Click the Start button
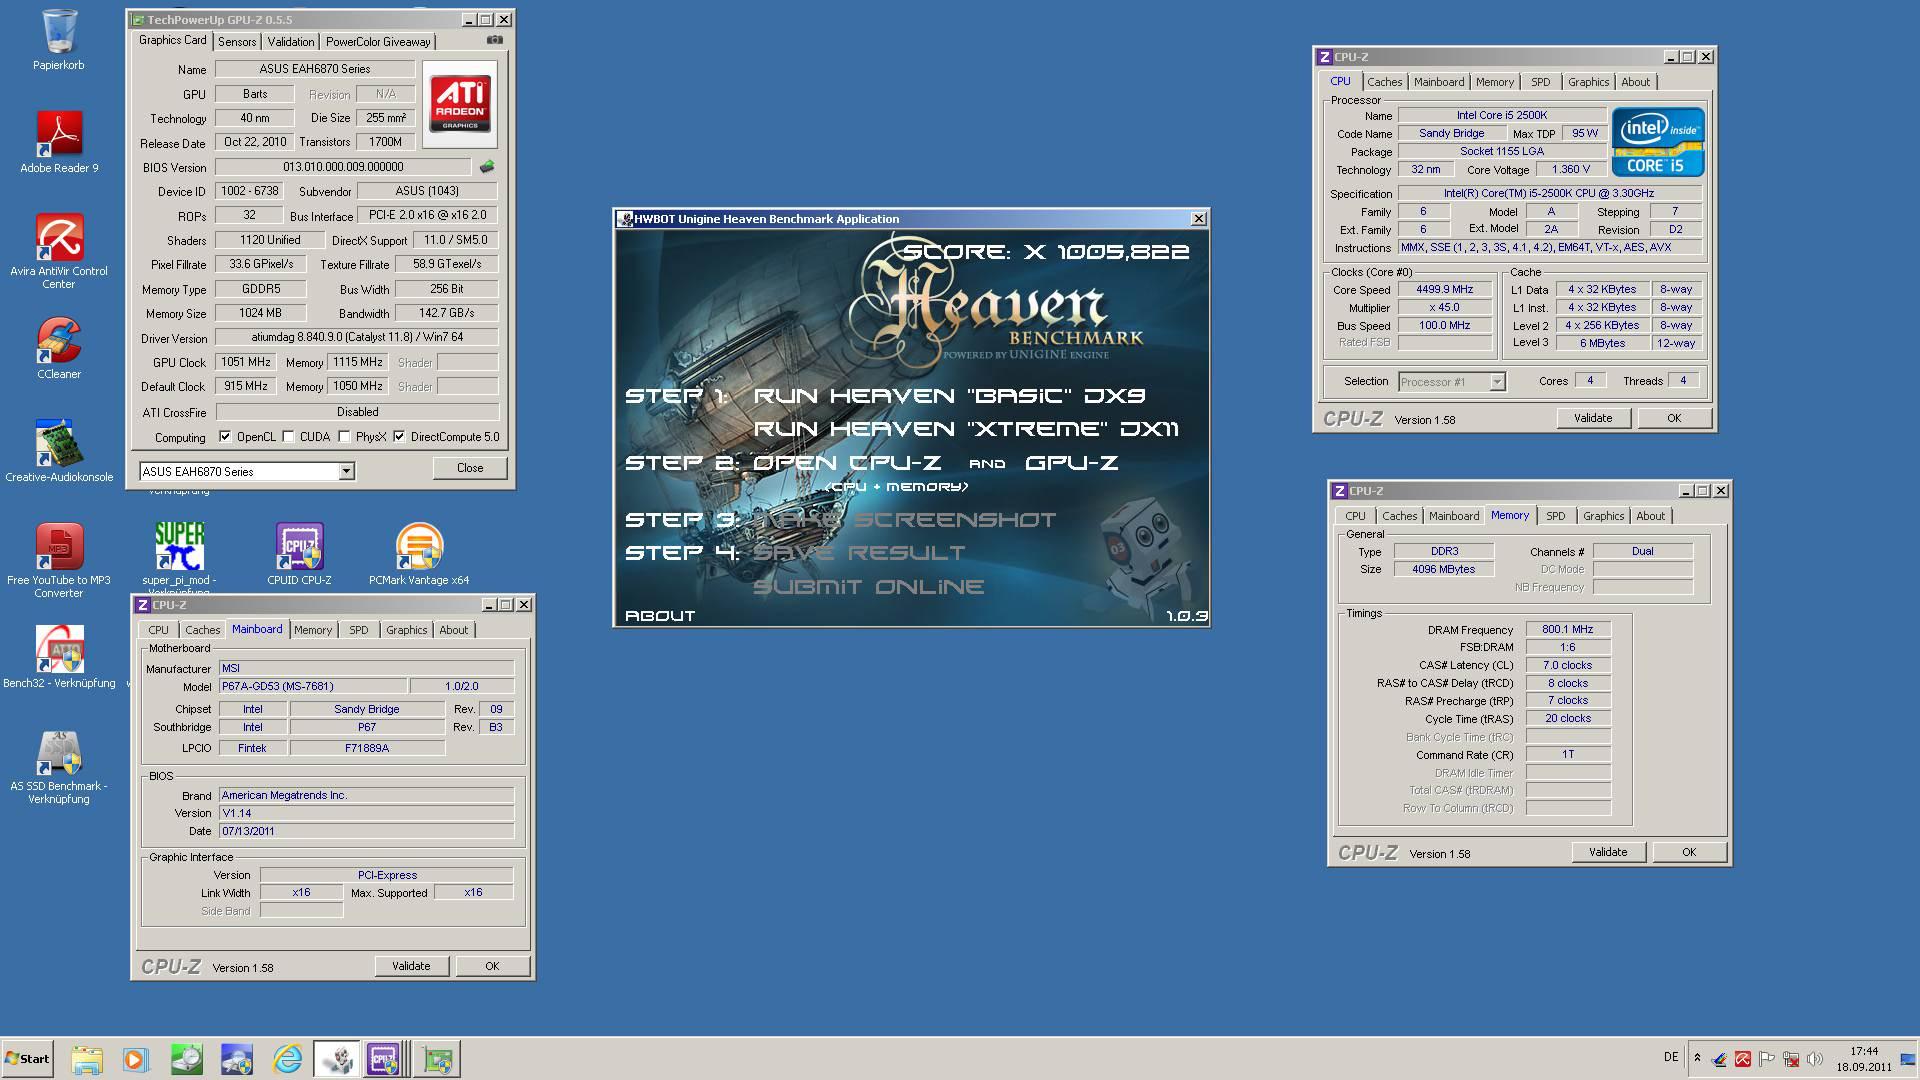 [27, 1059]
